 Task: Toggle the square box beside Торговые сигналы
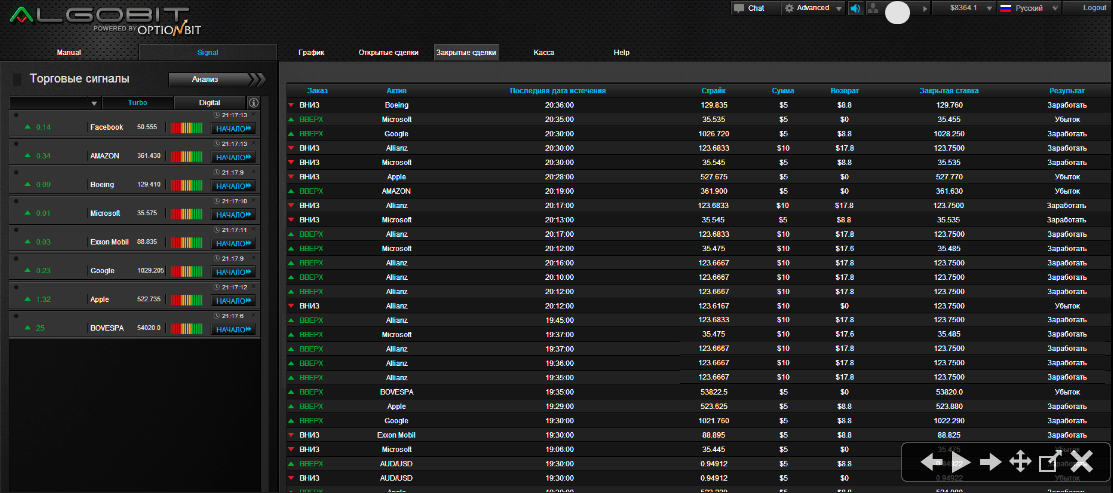click(x=17, y=79)
